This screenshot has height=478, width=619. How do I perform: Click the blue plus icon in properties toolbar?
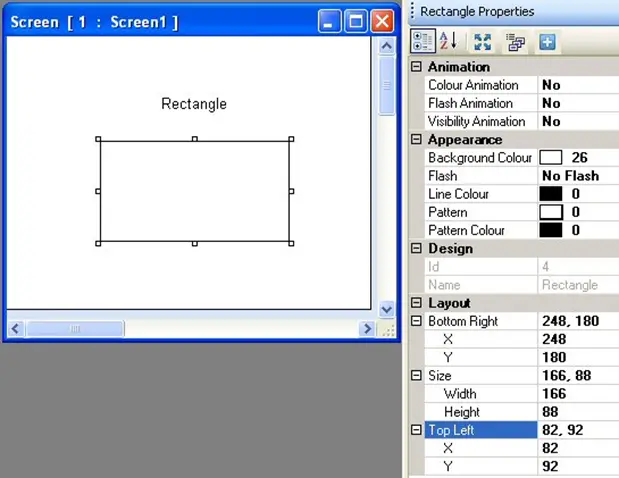[x=547, y=41]
